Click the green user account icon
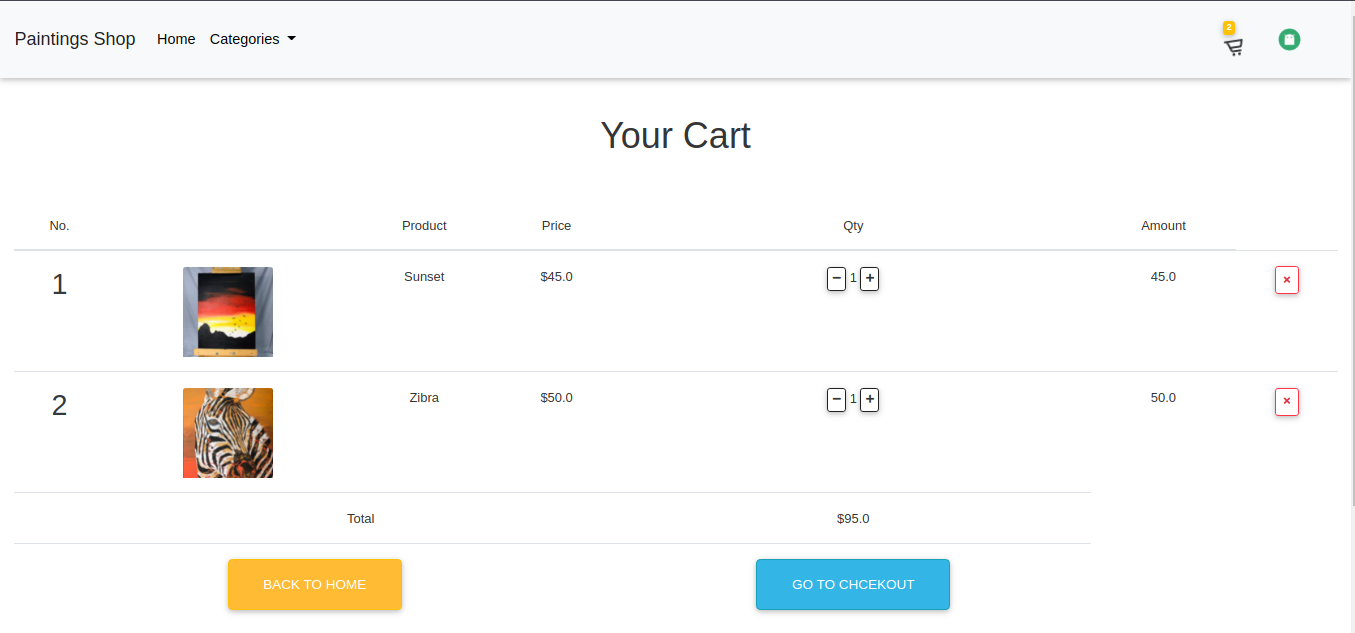This screenshot has width=1355, height=633. click(x=1289, y=40)
